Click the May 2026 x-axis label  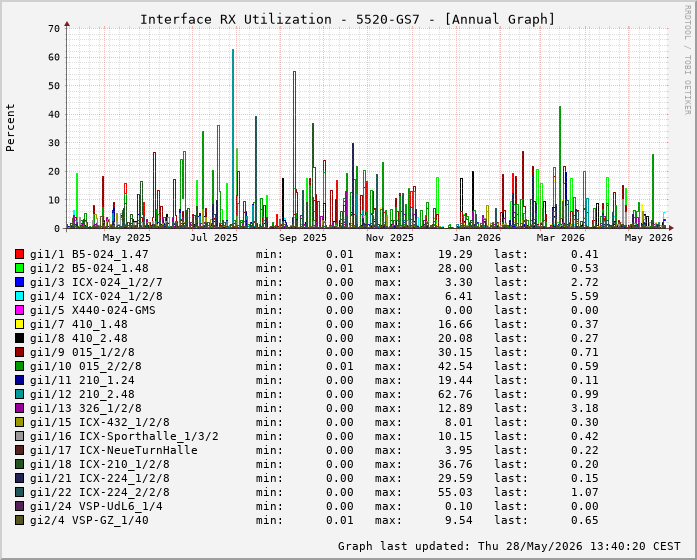[x=649, y=238]
